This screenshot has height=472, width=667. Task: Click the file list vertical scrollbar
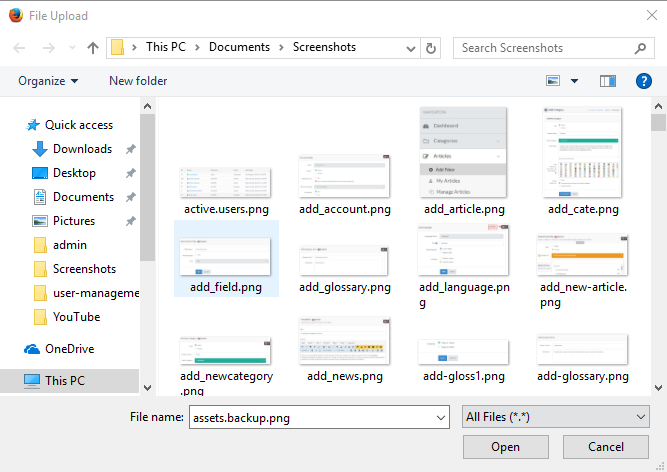(x=658, y=250)
